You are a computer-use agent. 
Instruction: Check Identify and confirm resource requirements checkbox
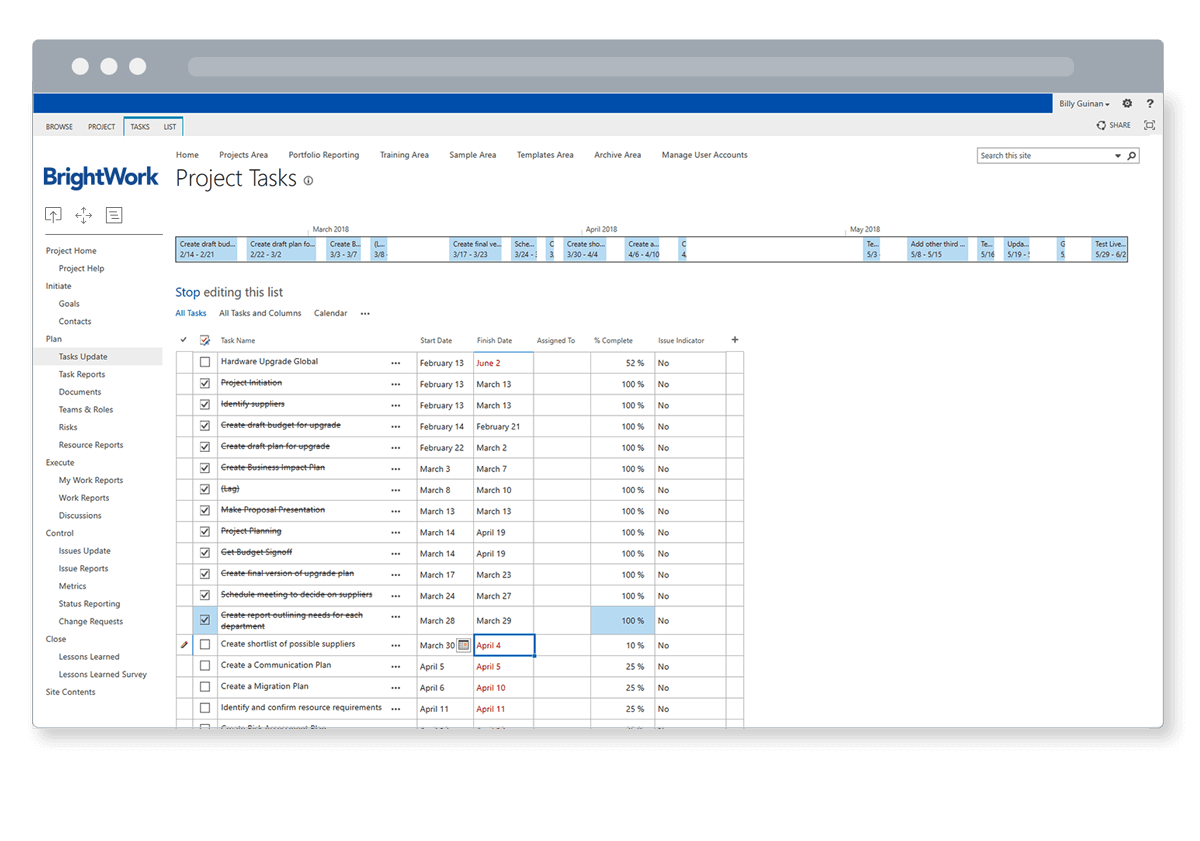[x=205, y=708]
